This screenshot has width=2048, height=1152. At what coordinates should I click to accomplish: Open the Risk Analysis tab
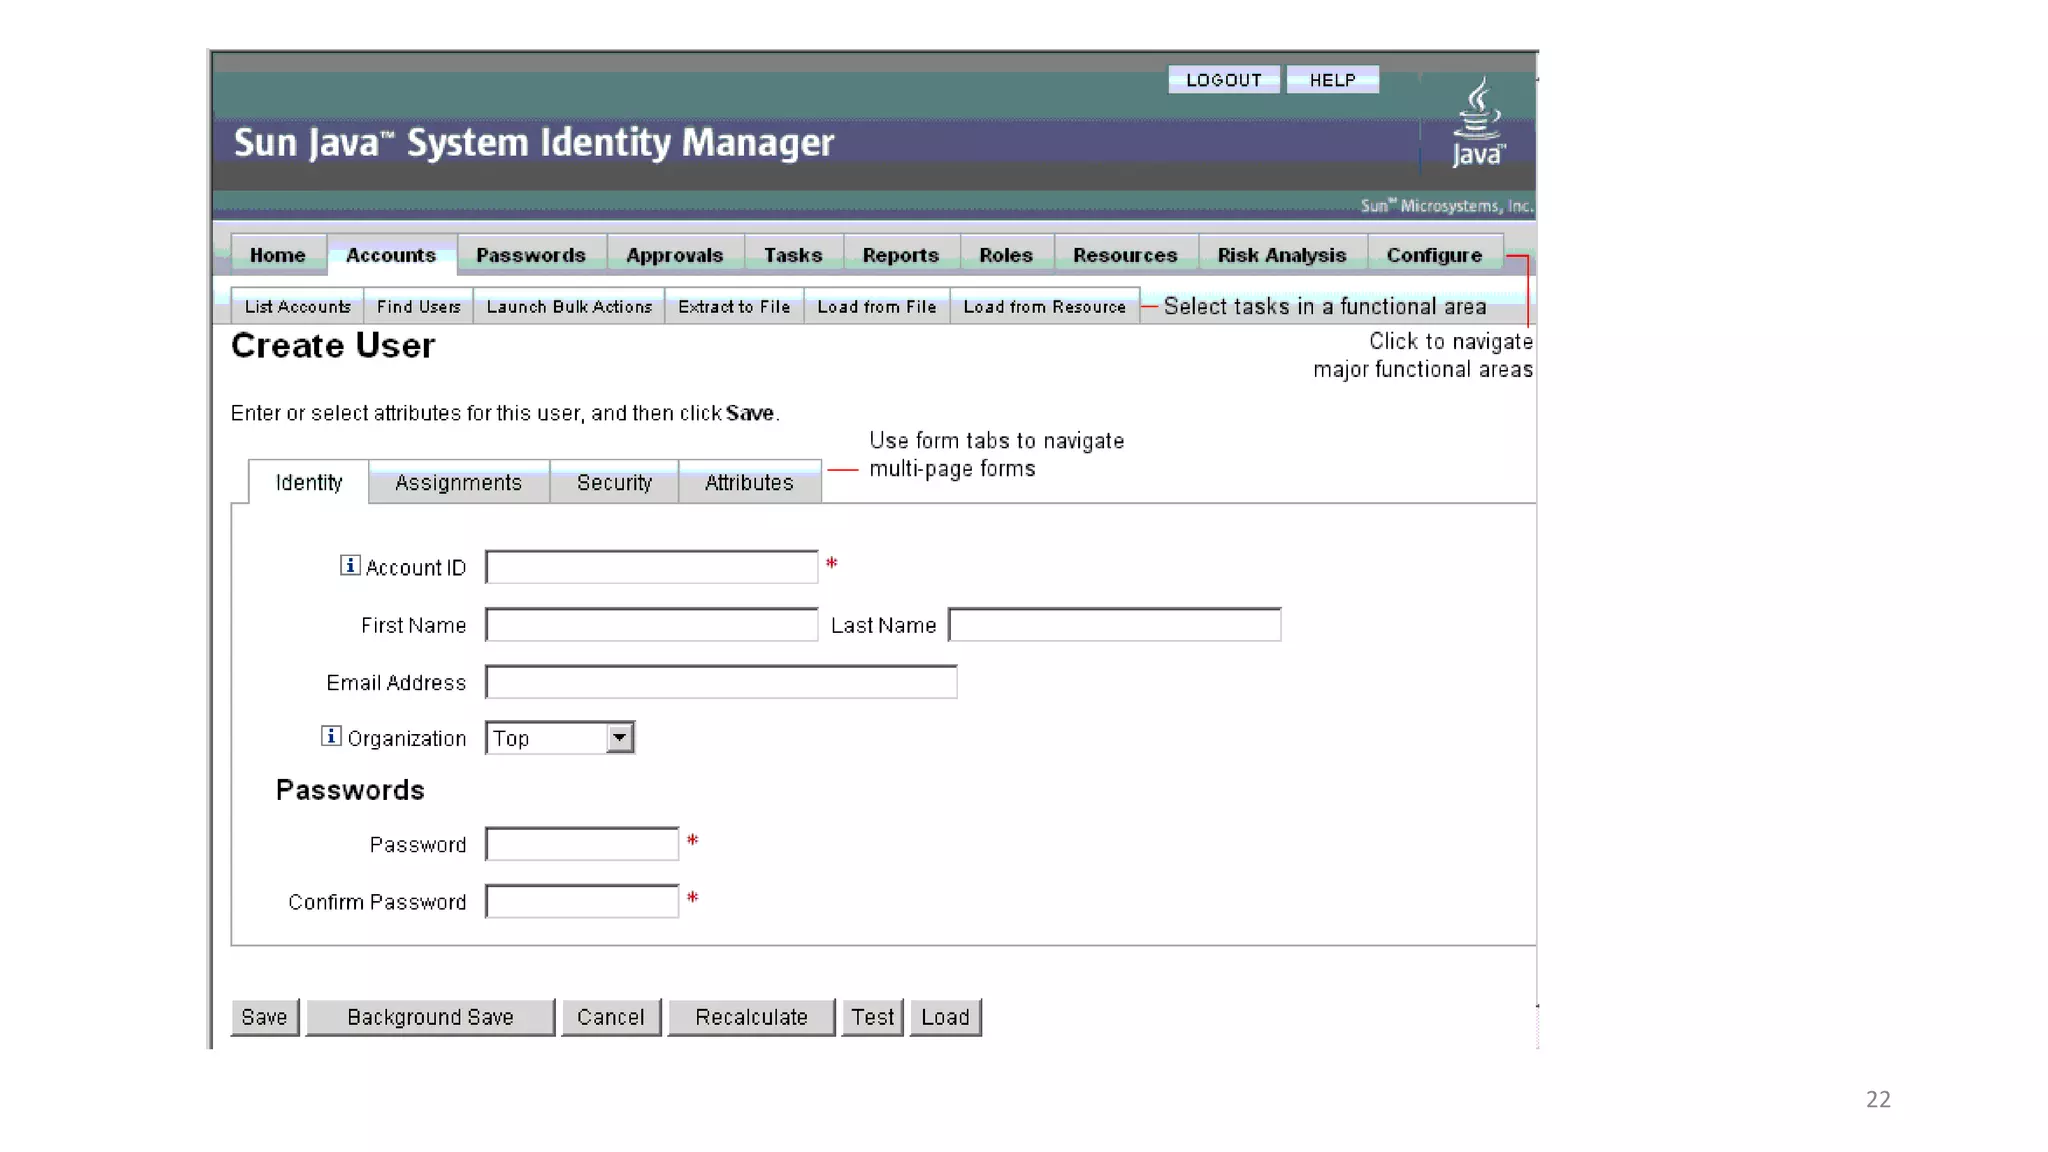1281,255
